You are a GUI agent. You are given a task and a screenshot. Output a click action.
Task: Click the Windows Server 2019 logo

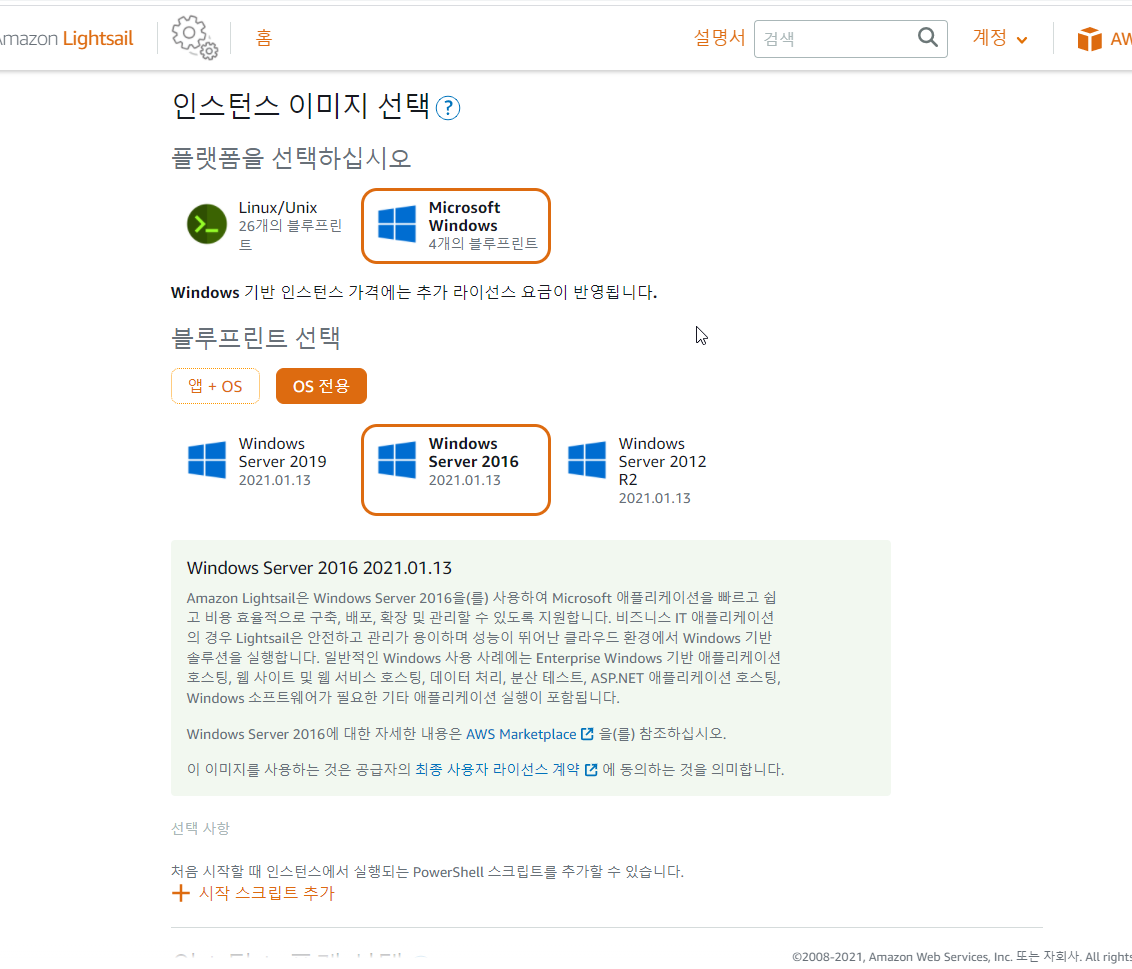click(x=207, y=460)
